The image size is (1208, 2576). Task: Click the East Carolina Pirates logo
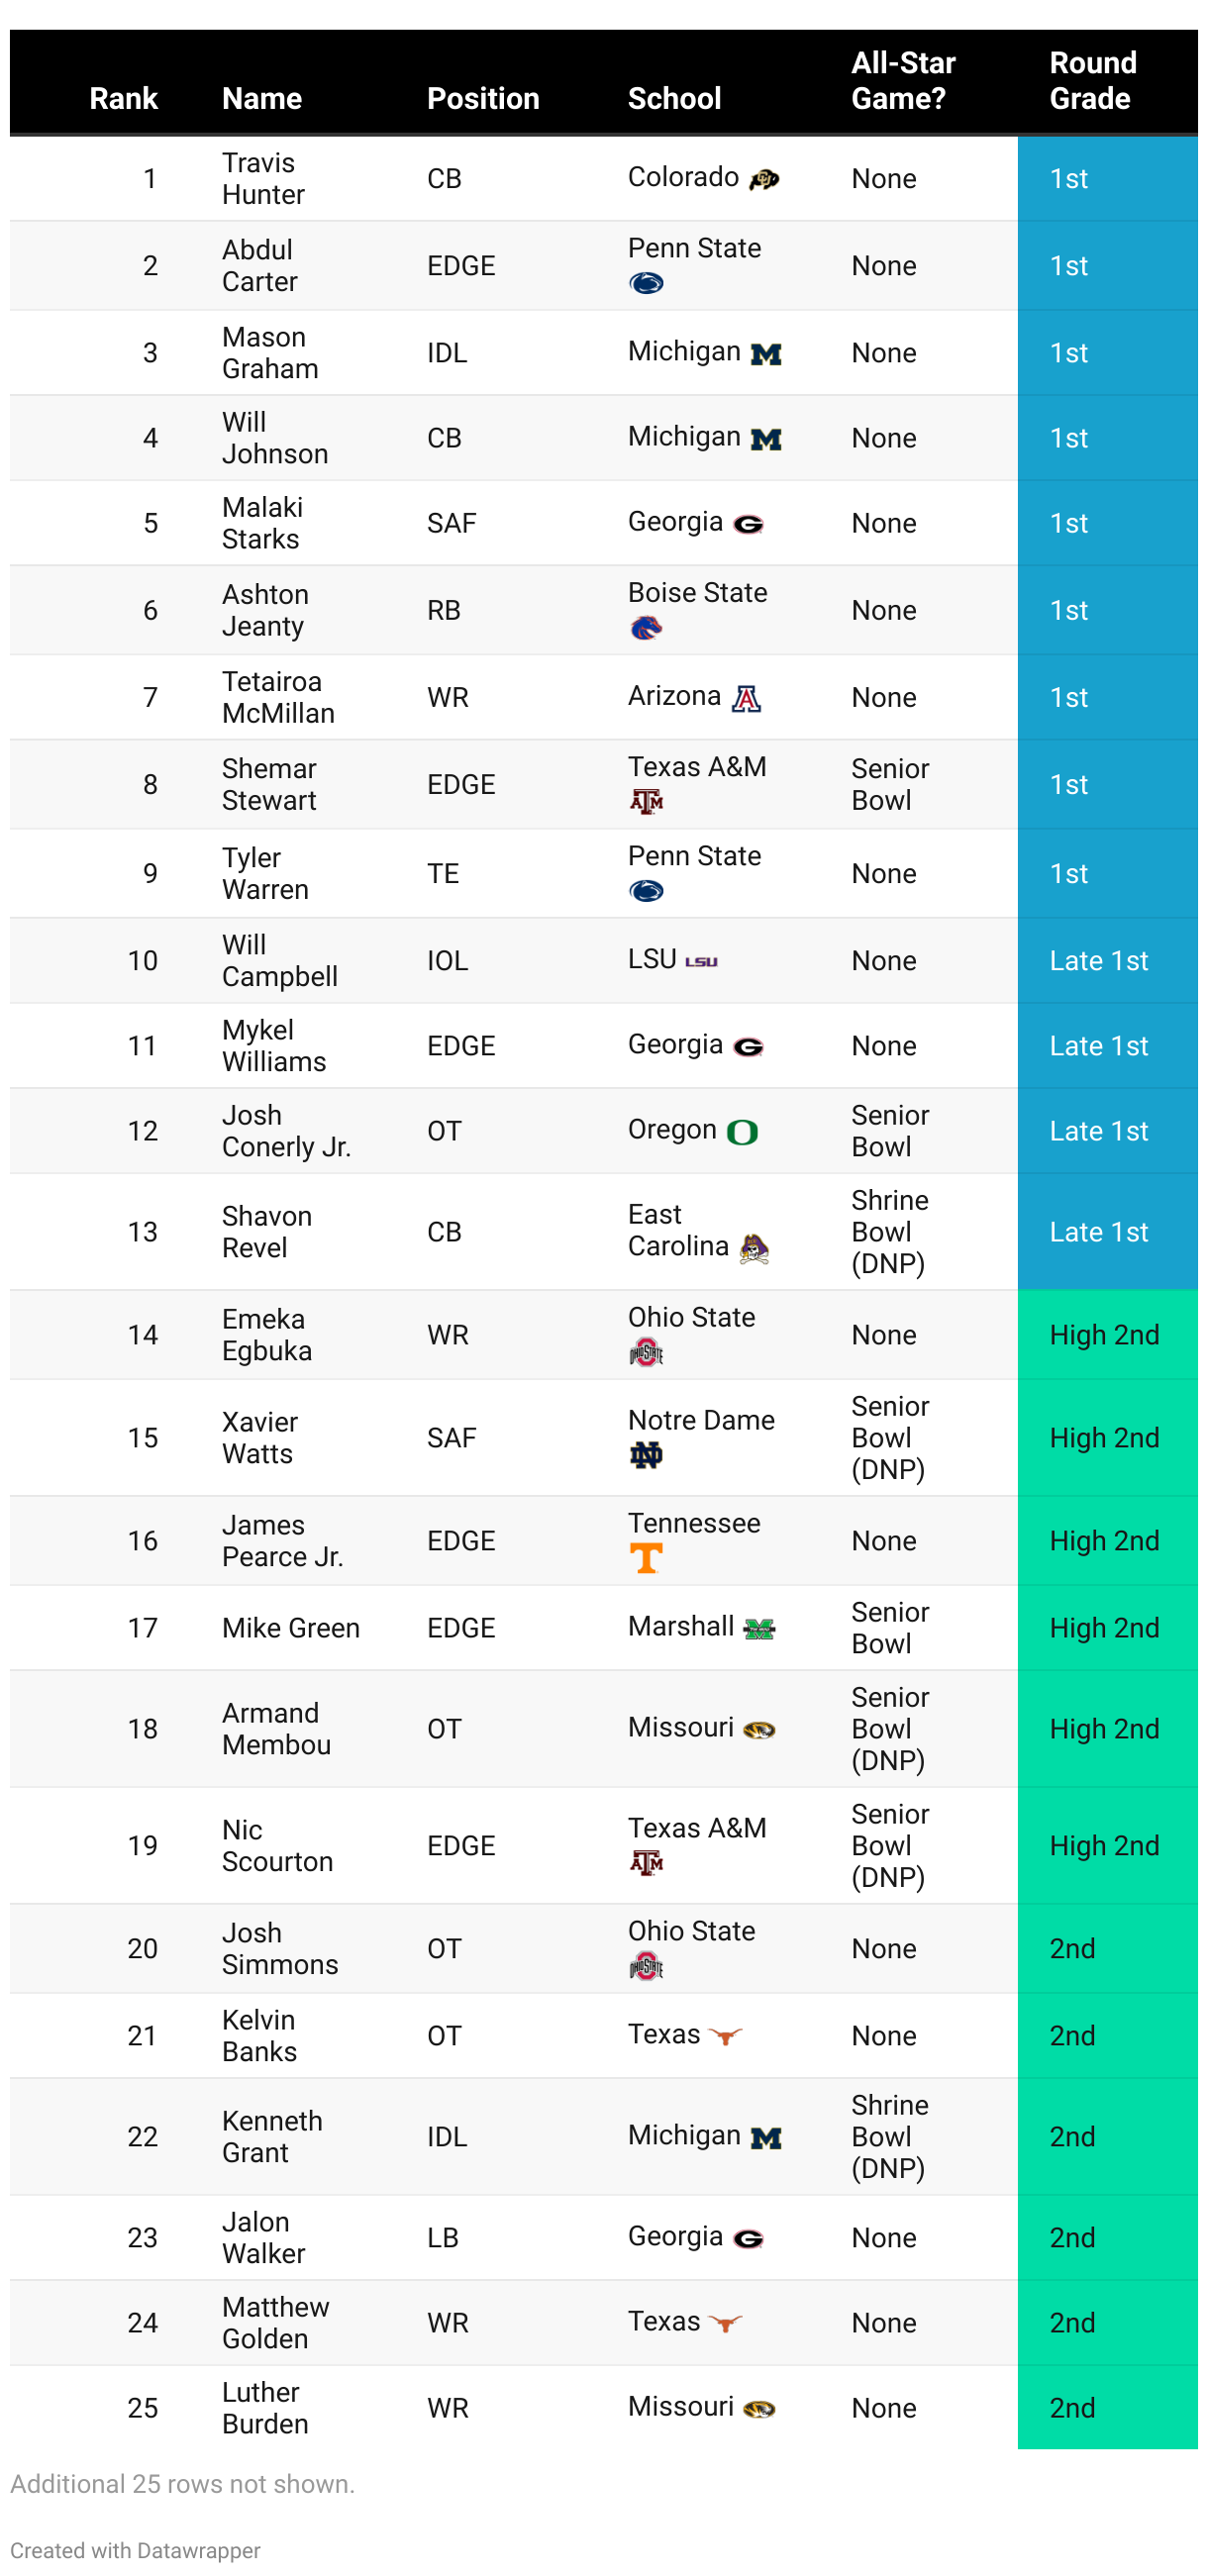[754, 1249]
